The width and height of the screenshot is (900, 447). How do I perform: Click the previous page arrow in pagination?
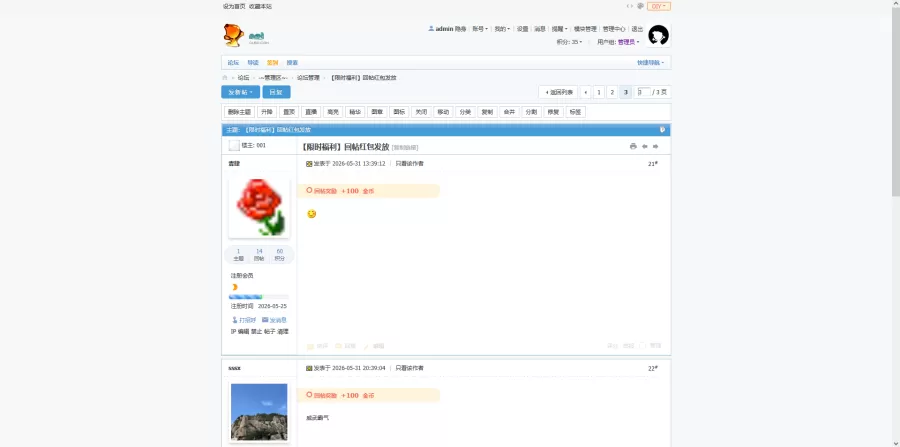tap(585, 92)
